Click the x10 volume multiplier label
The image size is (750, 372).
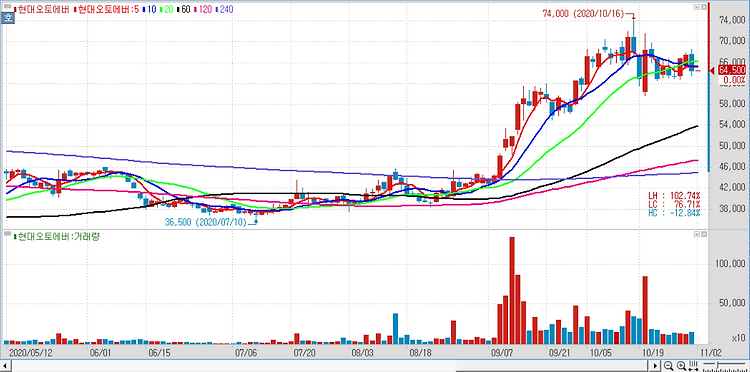739,338
